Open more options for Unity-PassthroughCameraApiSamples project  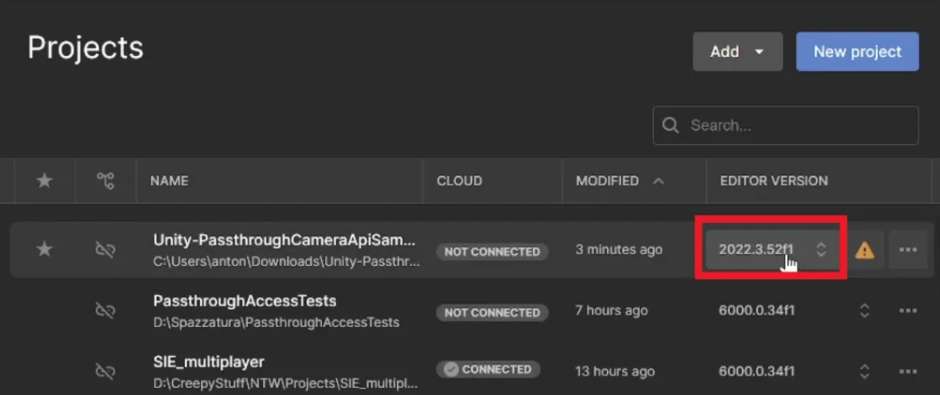click(x=908, y=249)
